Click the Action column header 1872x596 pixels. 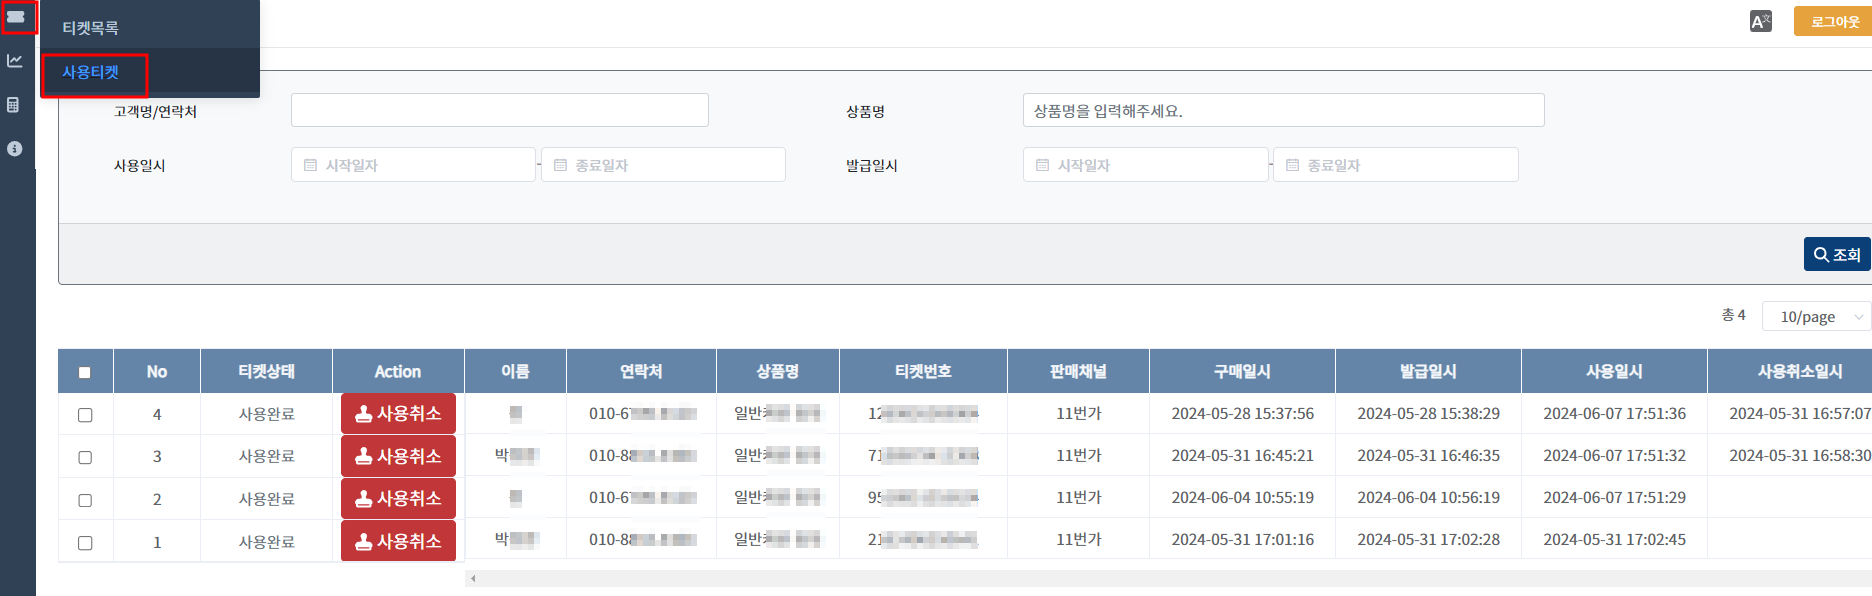point(398,371)
